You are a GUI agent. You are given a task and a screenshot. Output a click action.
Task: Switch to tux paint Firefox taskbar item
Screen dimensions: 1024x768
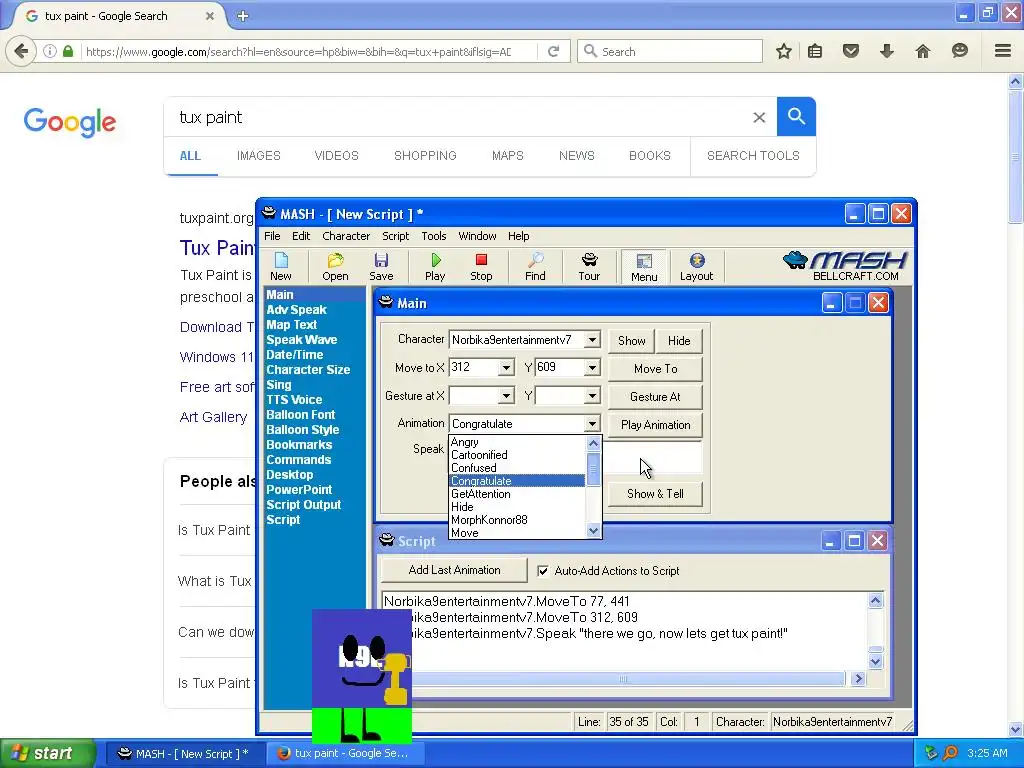point(345,754)
